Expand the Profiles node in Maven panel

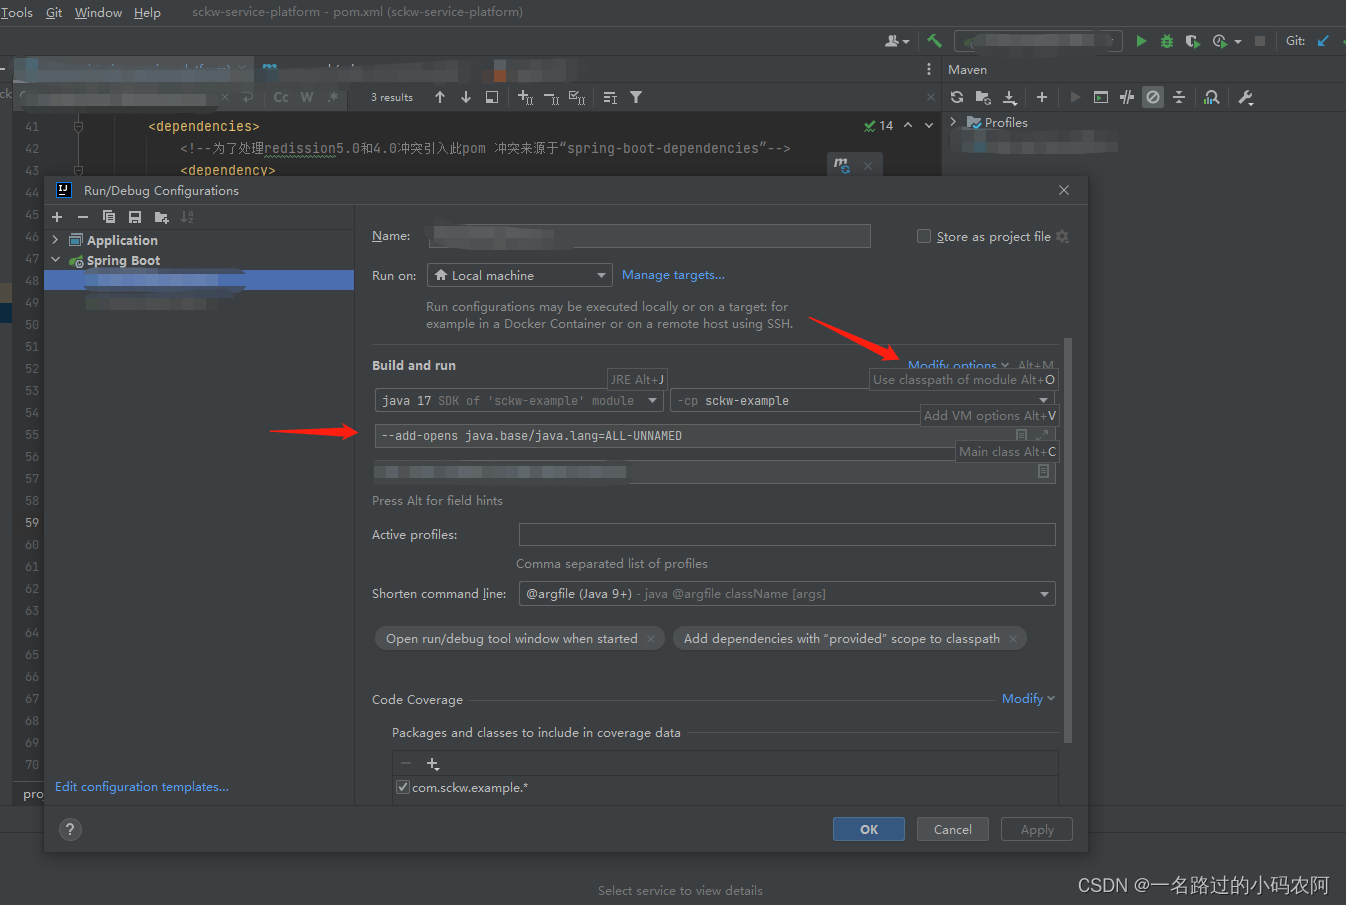tap(952, 122)
